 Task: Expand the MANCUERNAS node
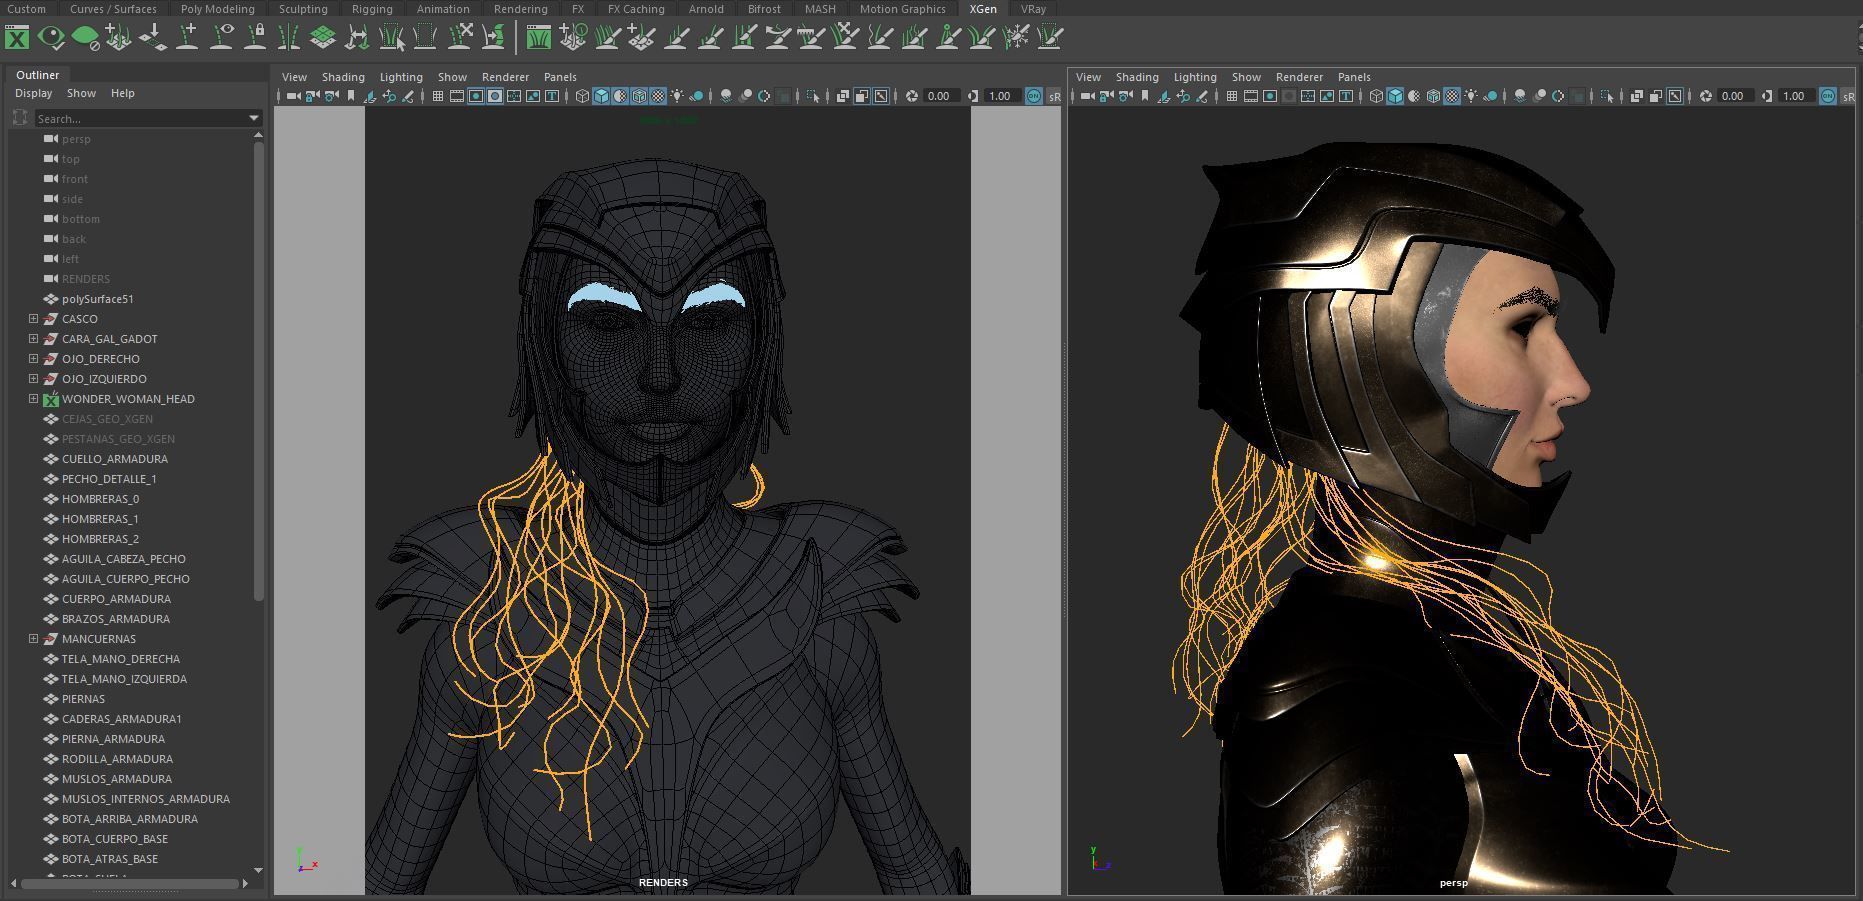point(33,639)
